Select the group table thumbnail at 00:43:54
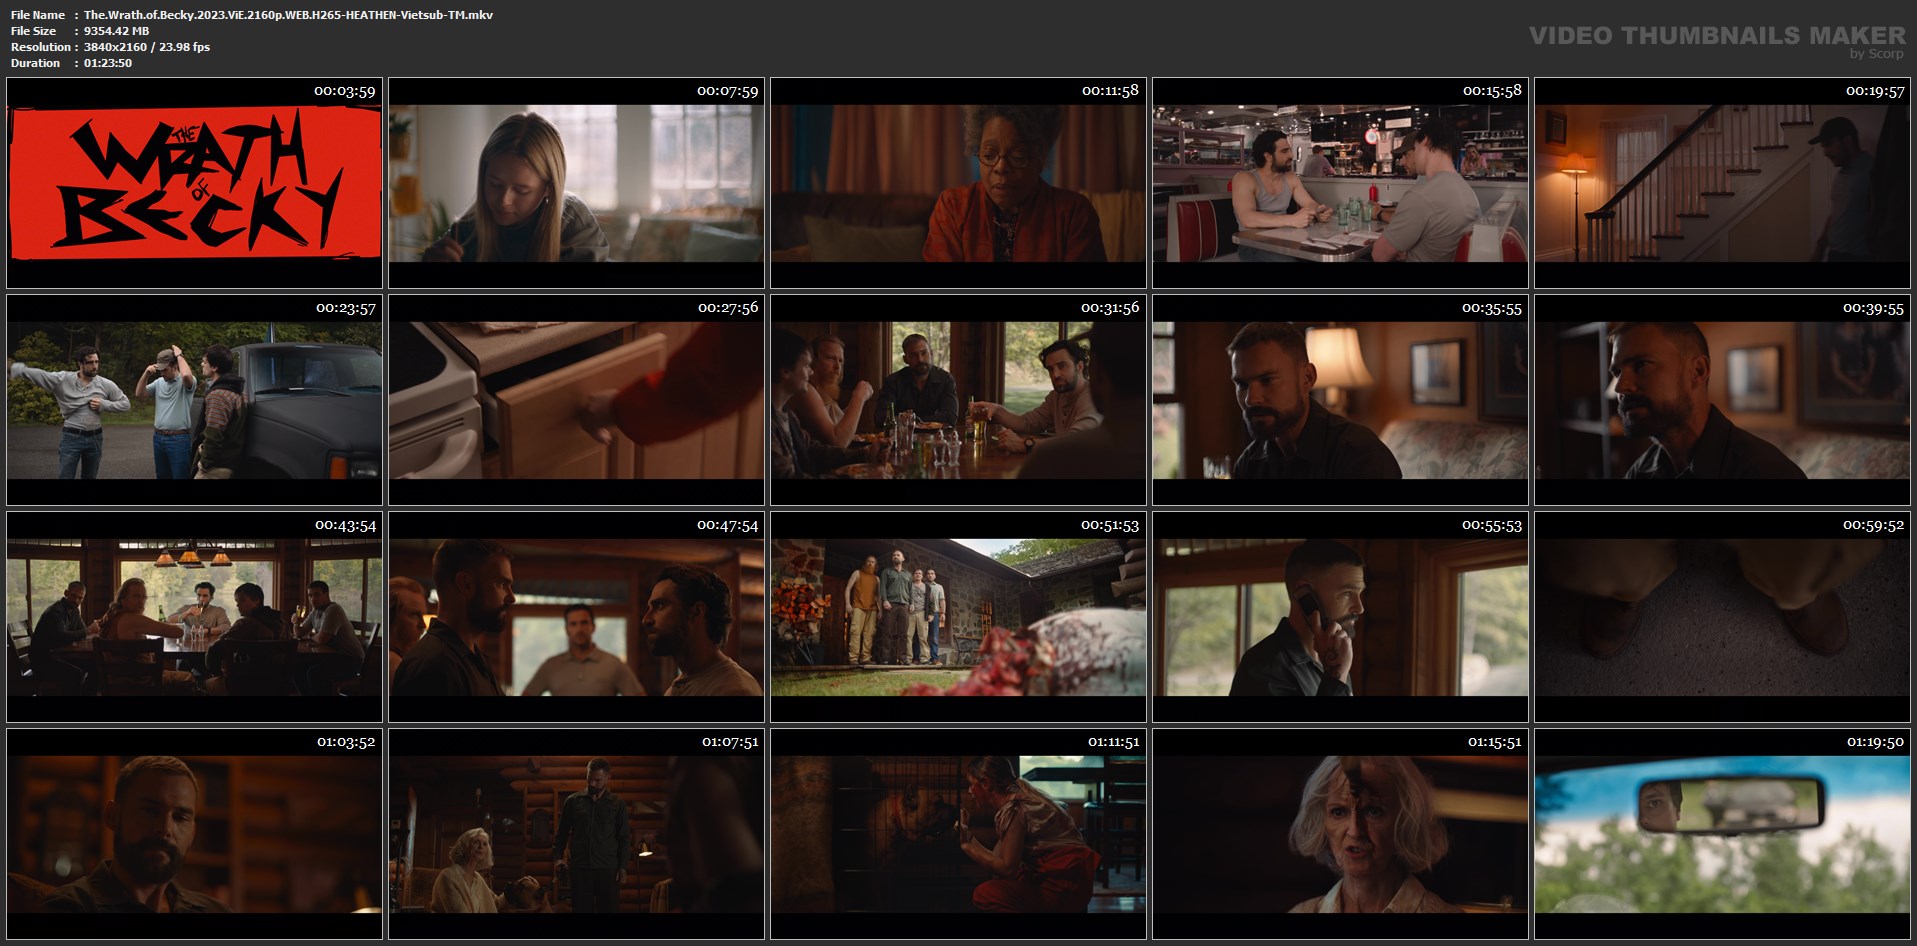The image size is (1917, 946). 194,617
